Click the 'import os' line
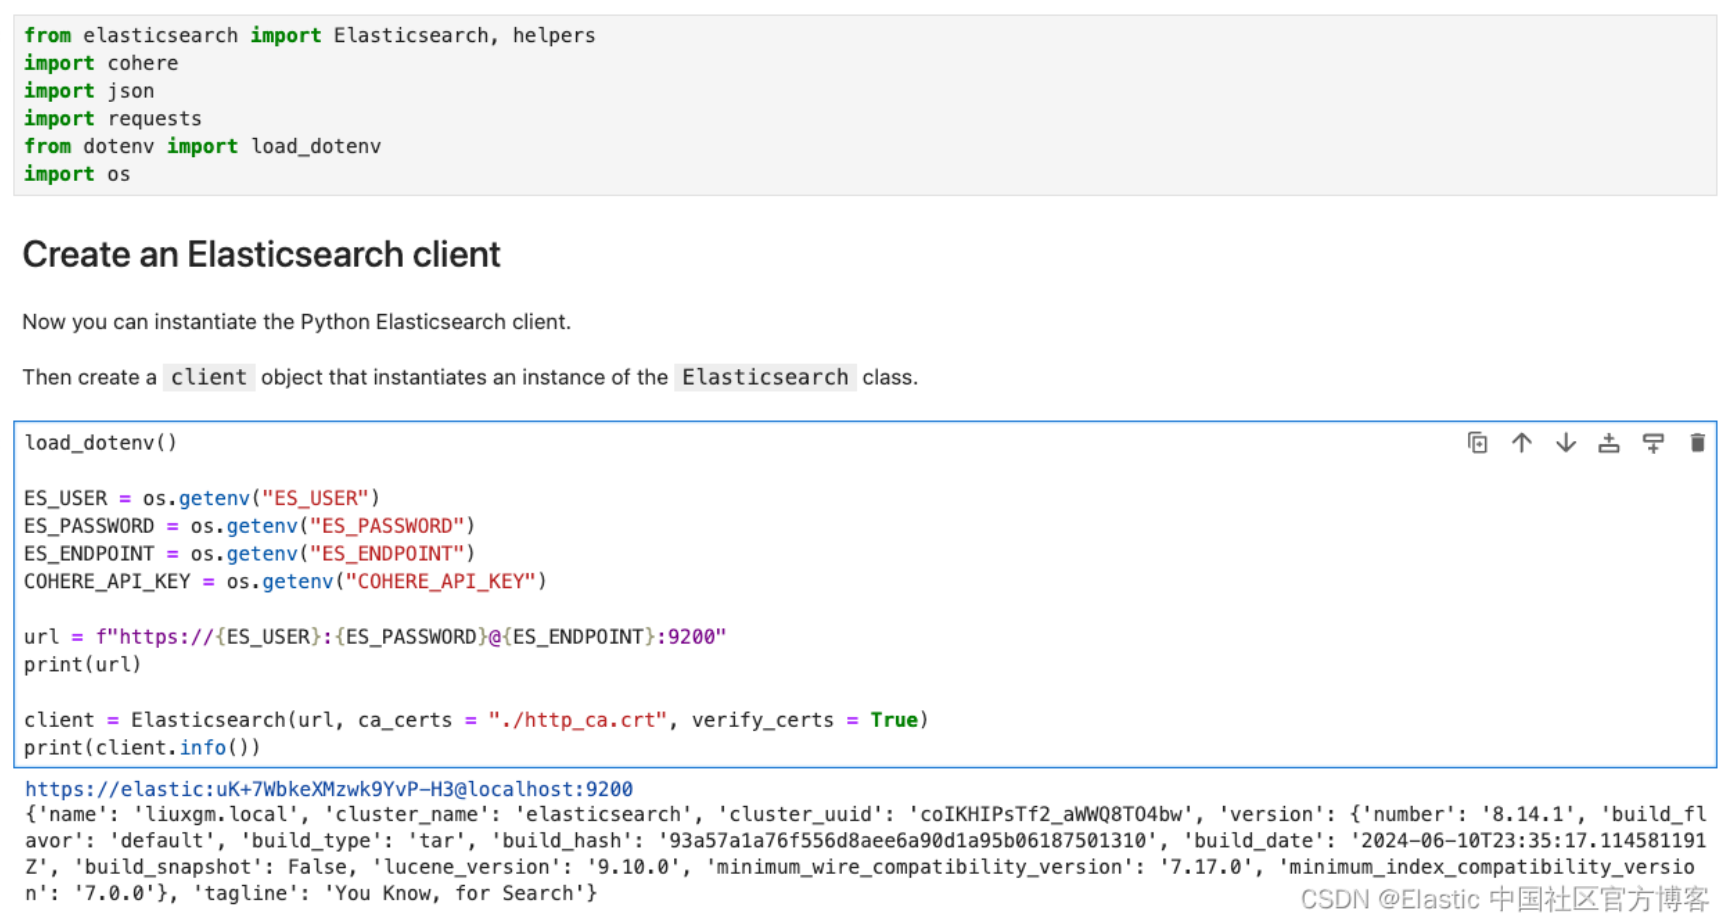Screen dimensions: 1735x923 point(77,174)
